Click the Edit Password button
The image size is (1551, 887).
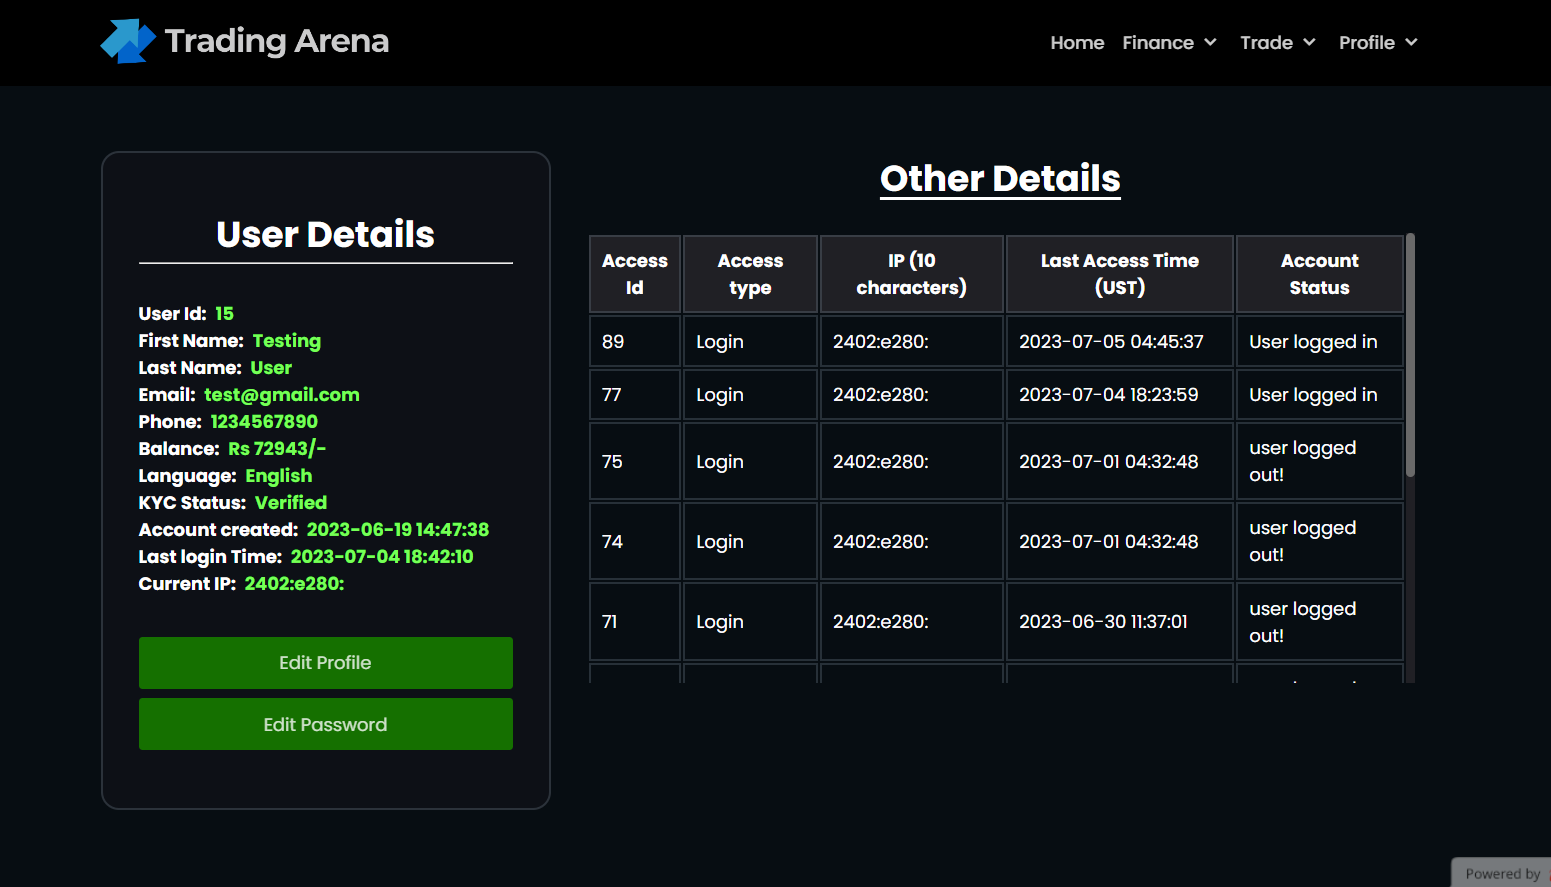click(x=325, y=724)
